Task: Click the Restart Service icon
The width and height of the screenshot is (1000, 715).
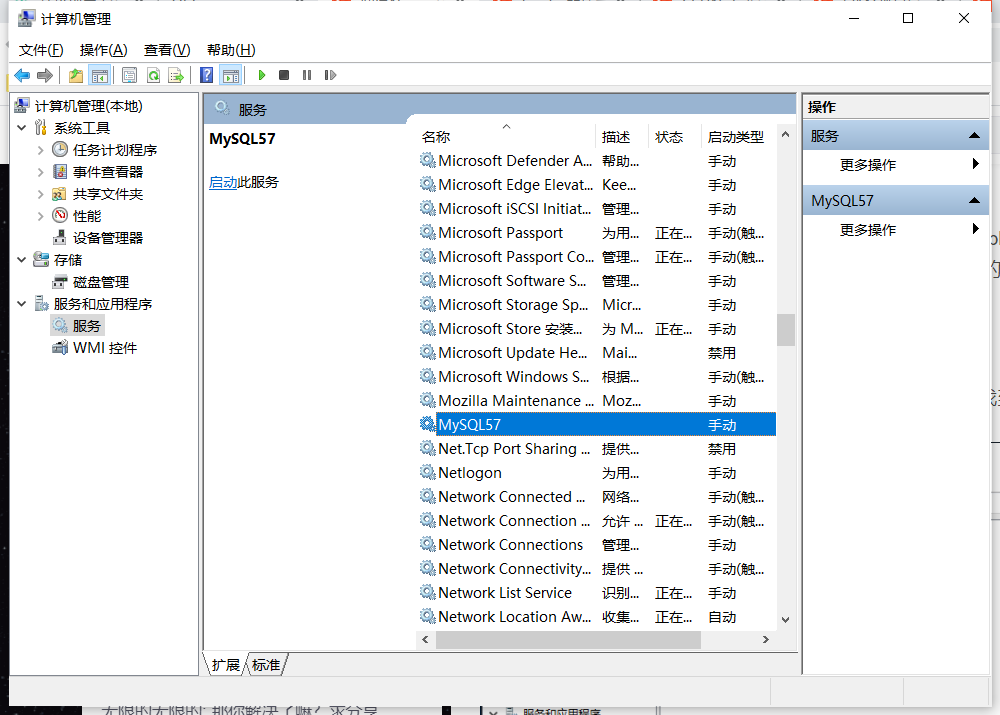Action: point(330,75)
